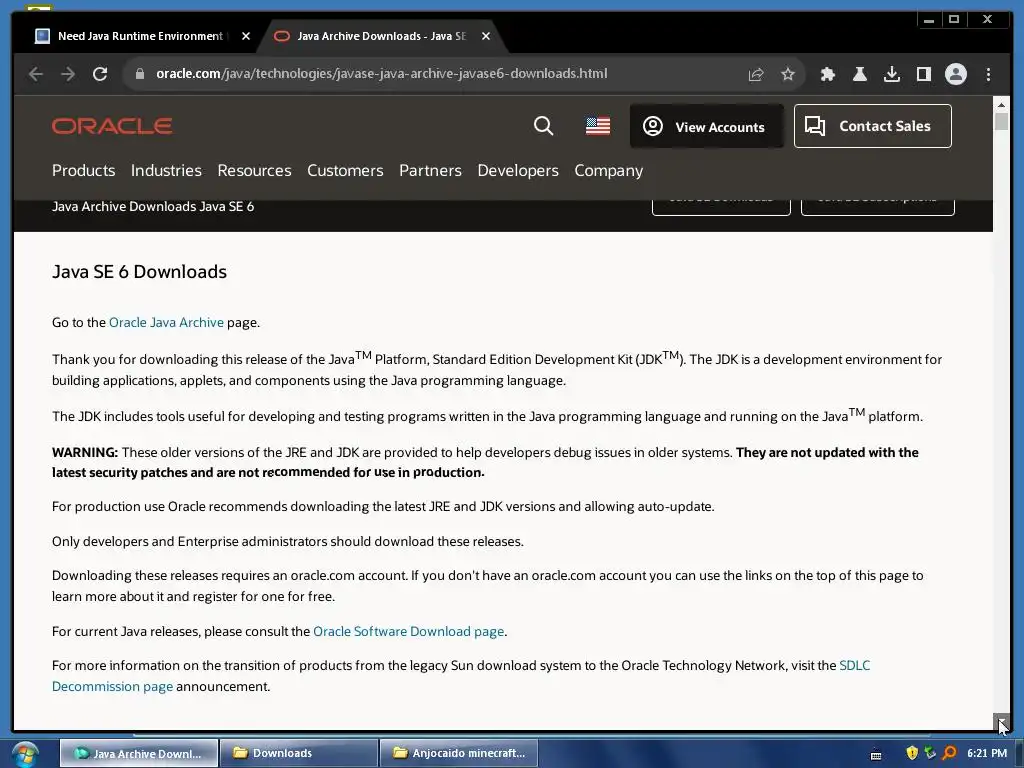The width and height of the screenshot is (1024, 768).
Task: Open Oracle site search
Action: pyautogui.click(x=543, y=125)
